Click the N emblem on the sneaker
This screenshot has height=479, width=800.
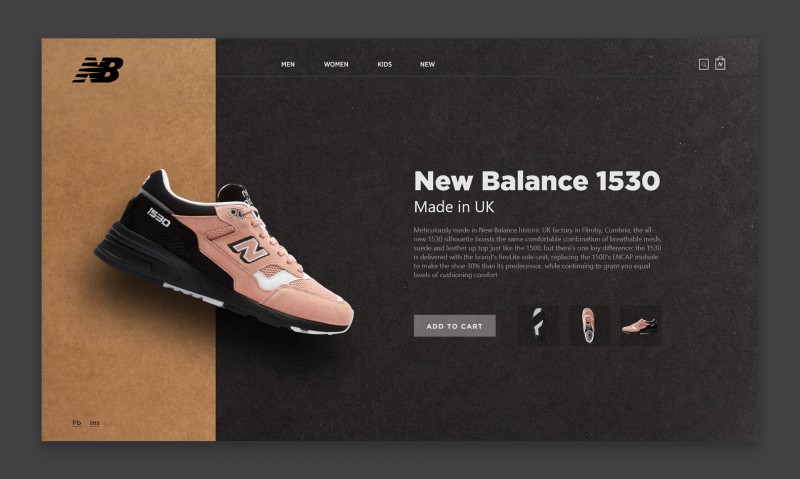click(248, 249)
